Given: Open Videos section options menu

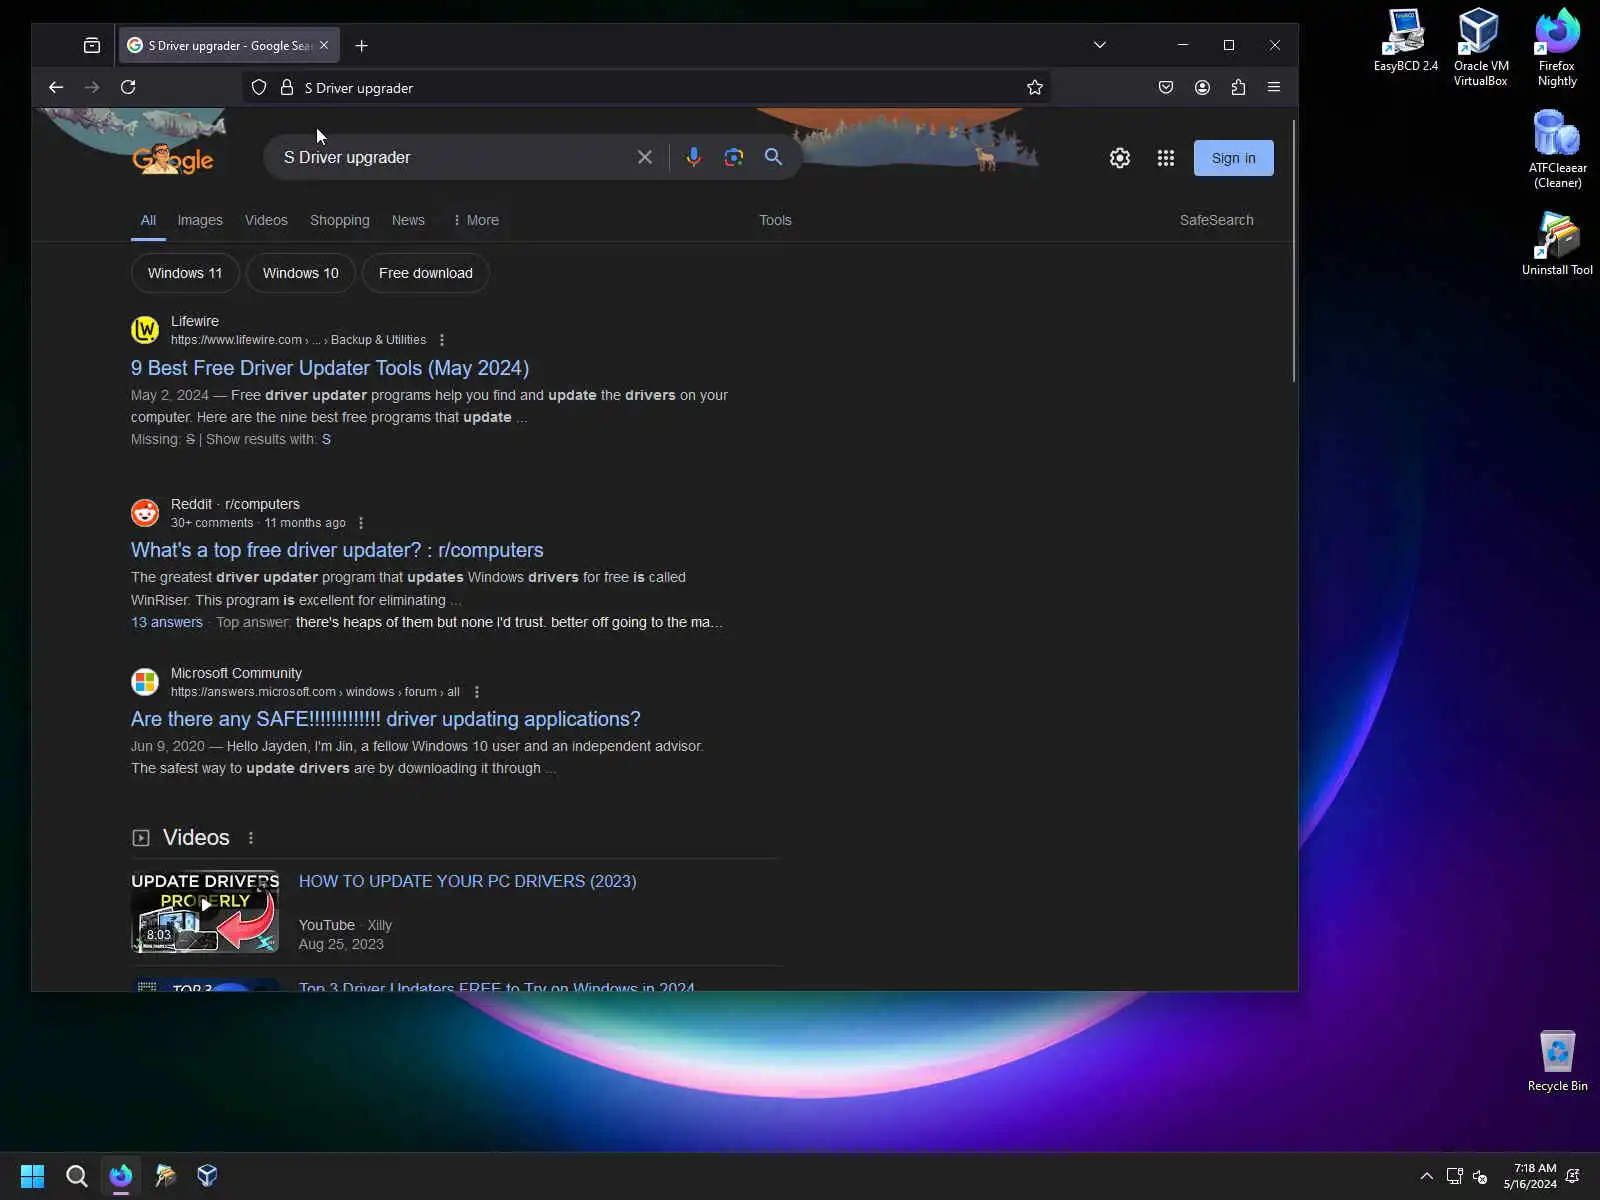Looking at the screenshot, I should pos(251,838).
